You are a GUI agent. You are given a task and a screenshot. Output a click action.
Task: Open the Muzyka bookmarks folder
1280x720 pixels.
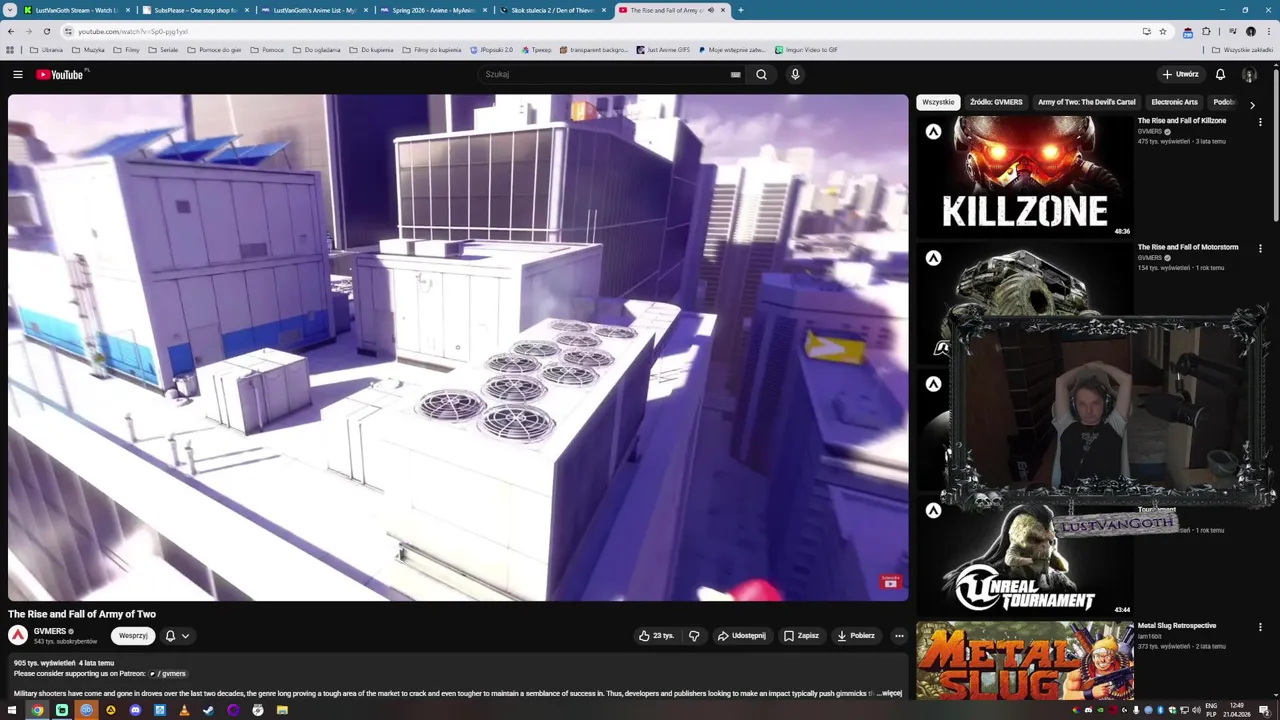pos(88,50)
